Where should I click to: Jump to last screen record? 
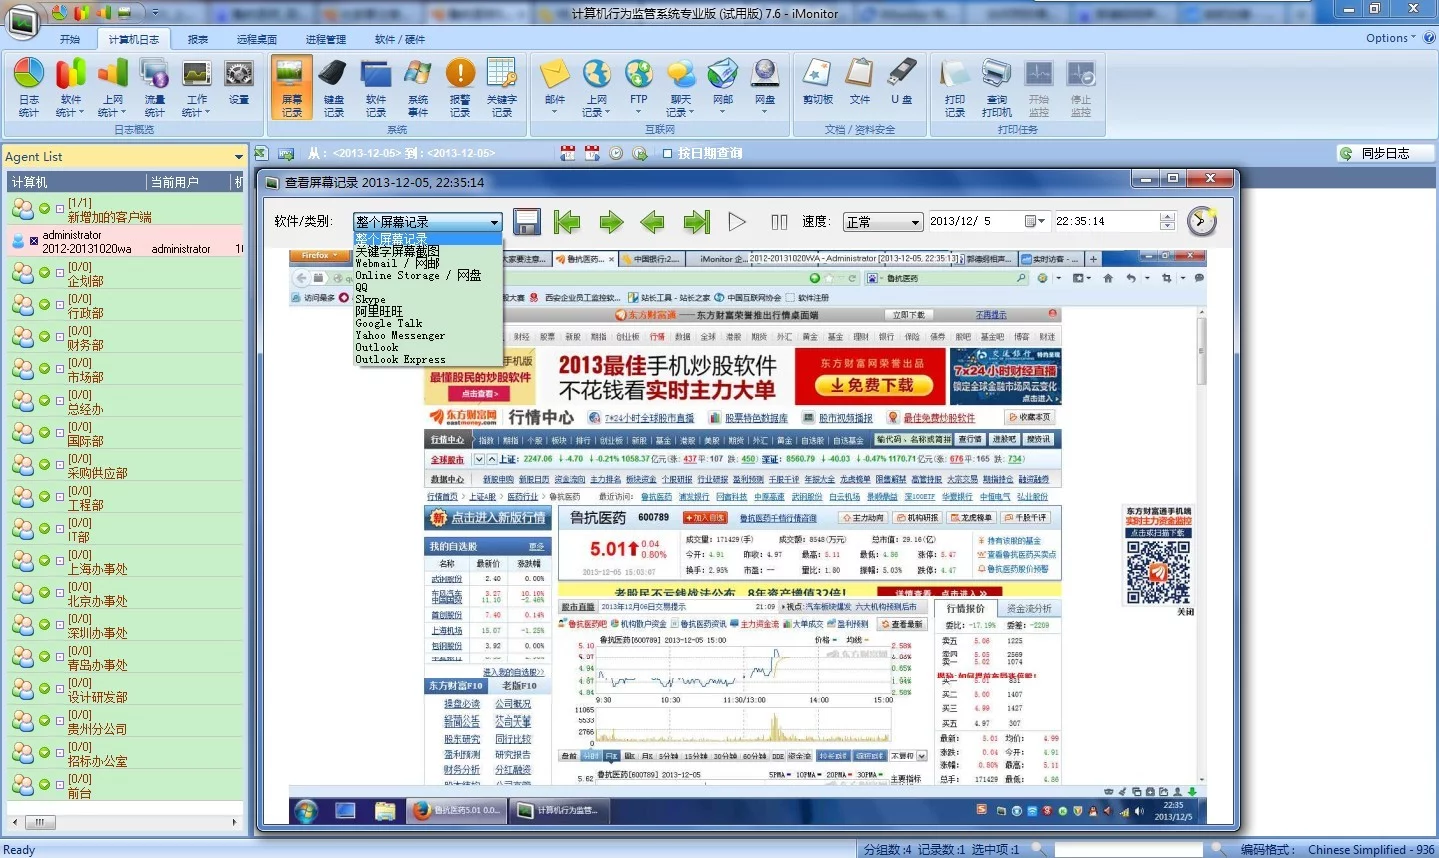click(x=697, y=222)
